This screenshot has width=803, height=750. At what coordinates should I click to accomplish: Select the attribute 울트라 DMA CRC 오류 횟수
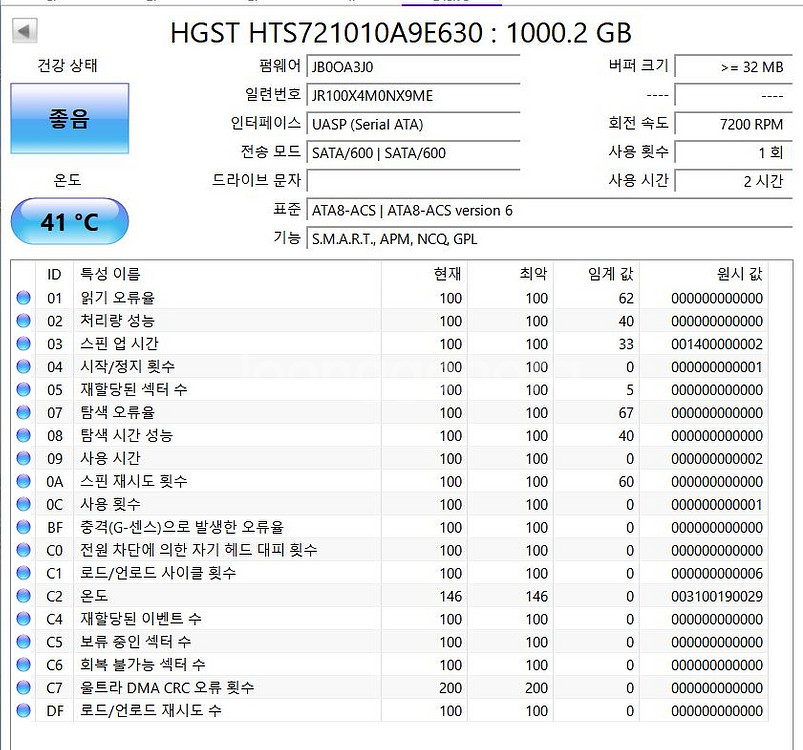click(167, 688)
